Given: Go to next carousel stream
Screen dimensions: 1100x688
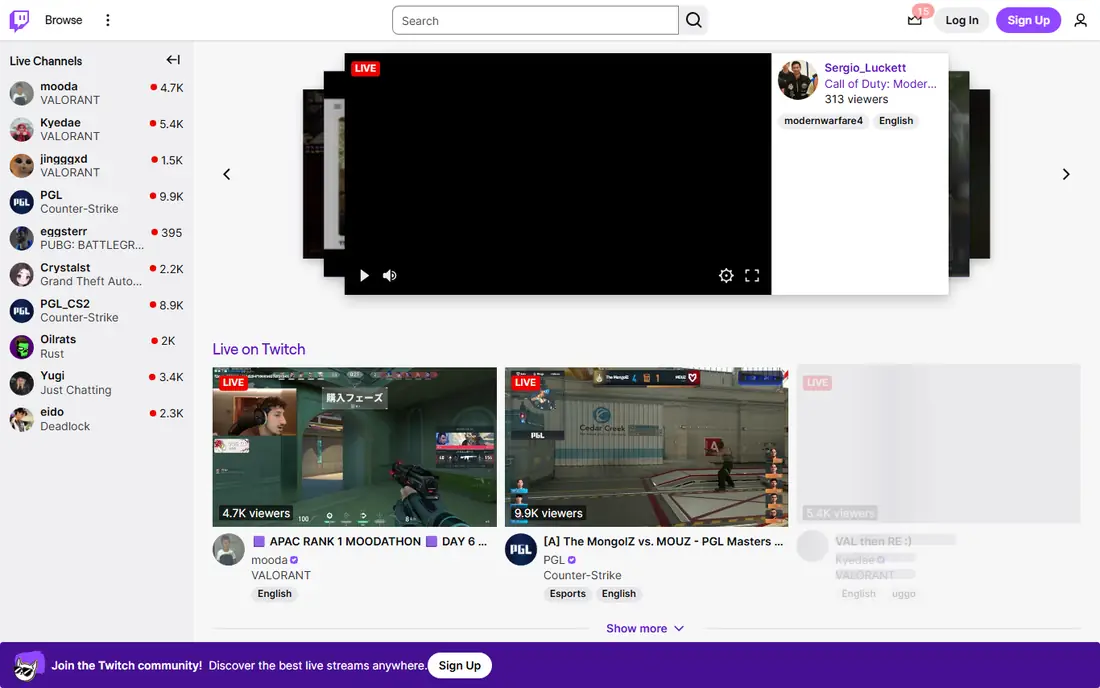Looking at the screenshot, I should (1066, 174).
